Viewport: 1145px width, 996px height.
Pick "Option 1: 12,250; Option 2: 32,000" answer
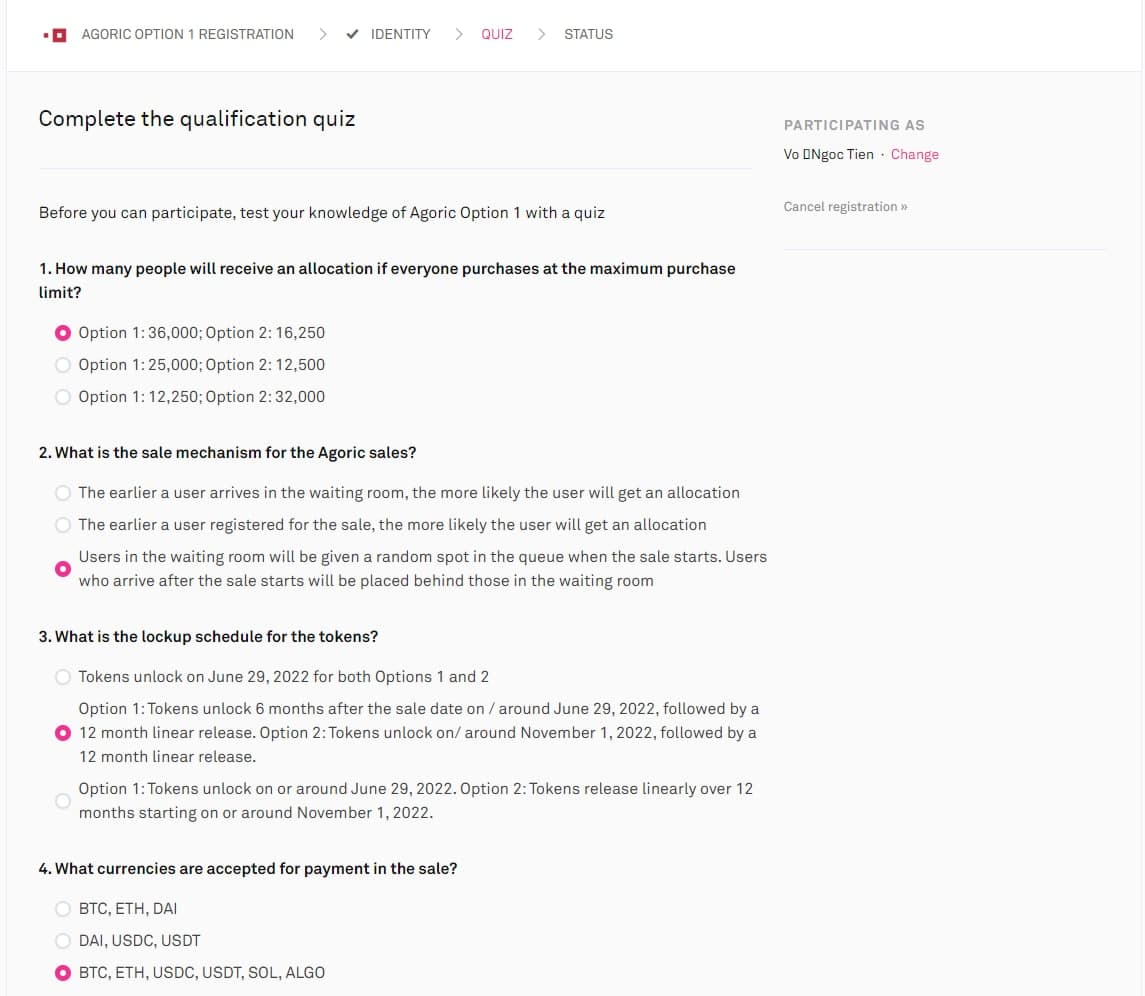63,397
